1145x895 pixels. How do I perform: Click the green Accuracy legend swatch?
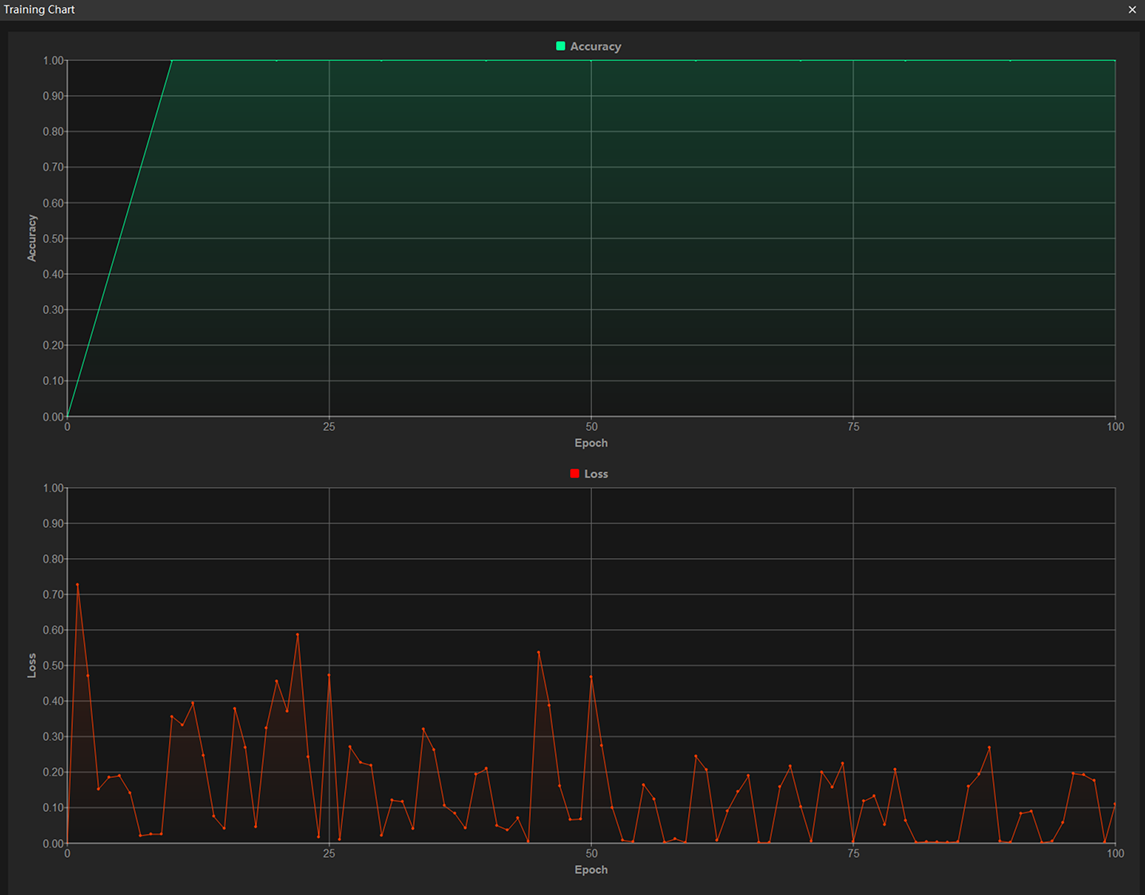click(x=561, y=46)
